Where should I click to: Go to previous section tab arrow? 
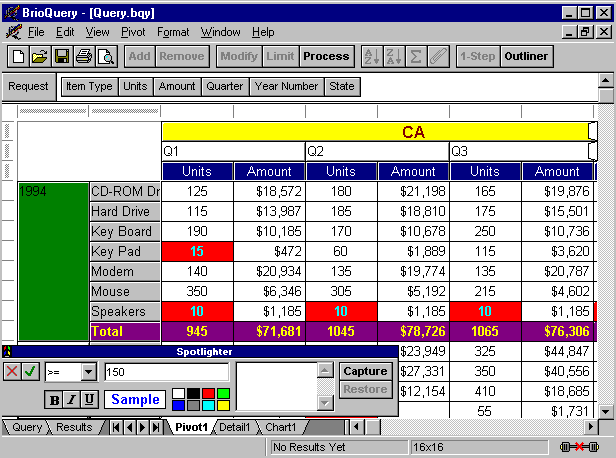(130, 427)
